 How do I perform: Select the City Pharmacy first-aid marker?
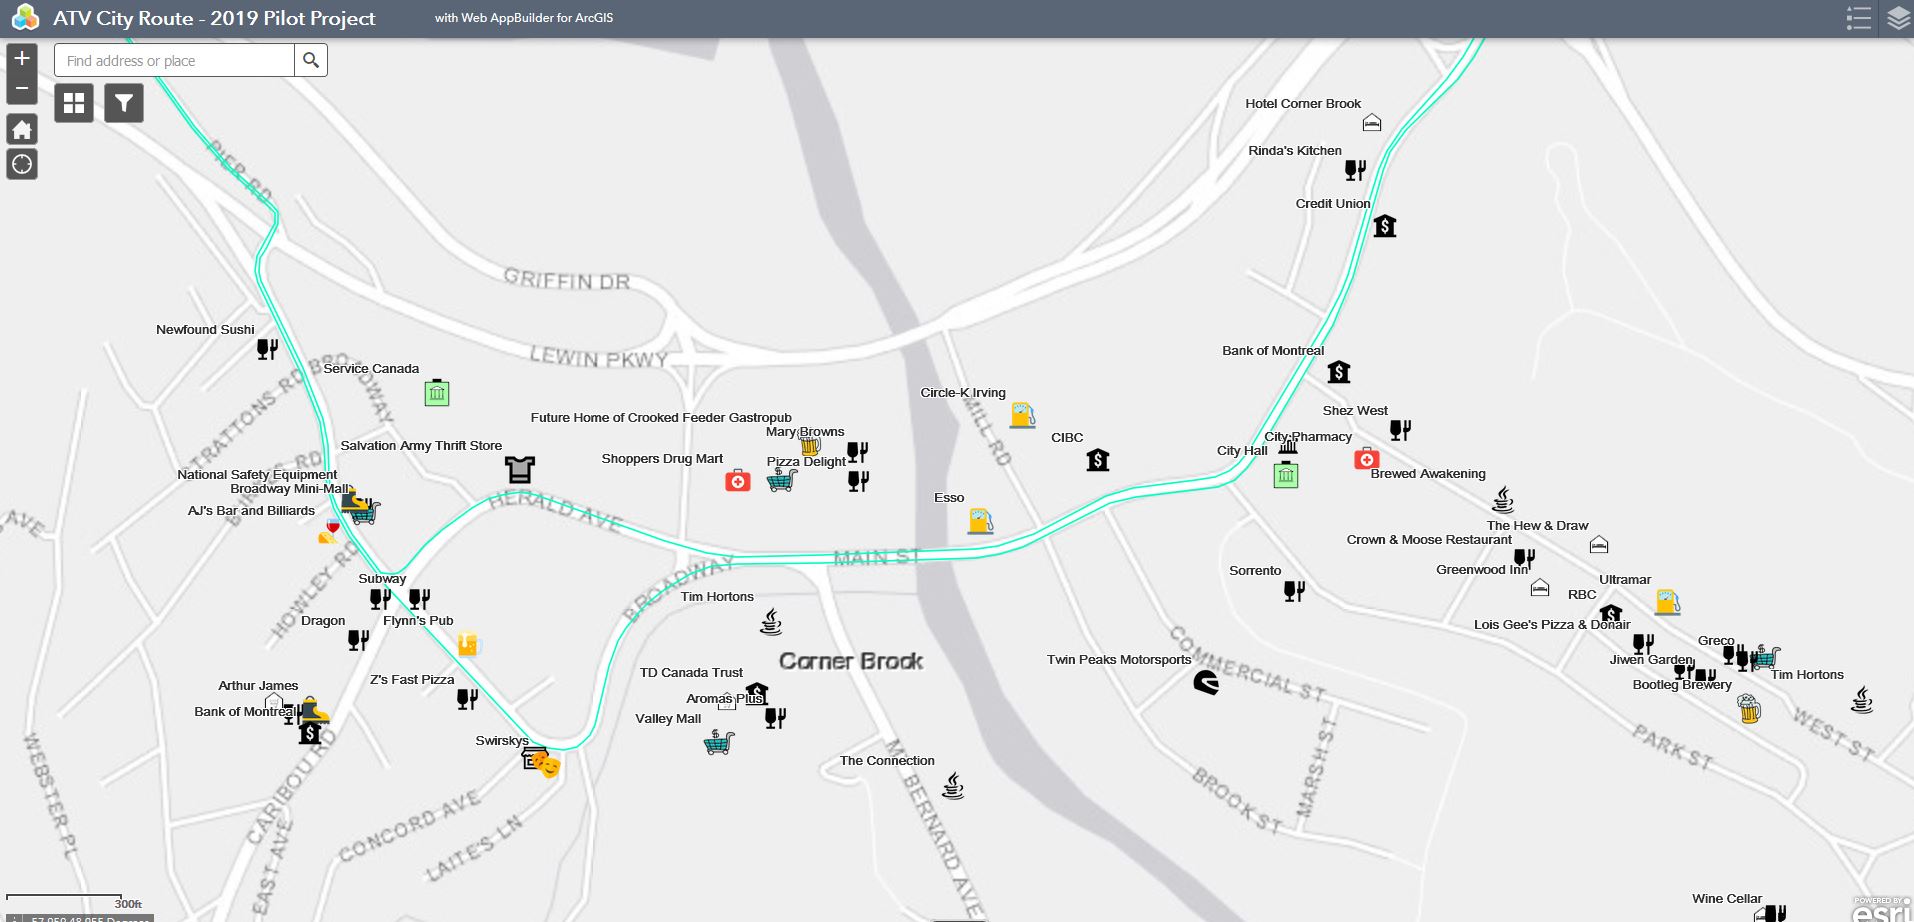click(x=1367, y=459)
